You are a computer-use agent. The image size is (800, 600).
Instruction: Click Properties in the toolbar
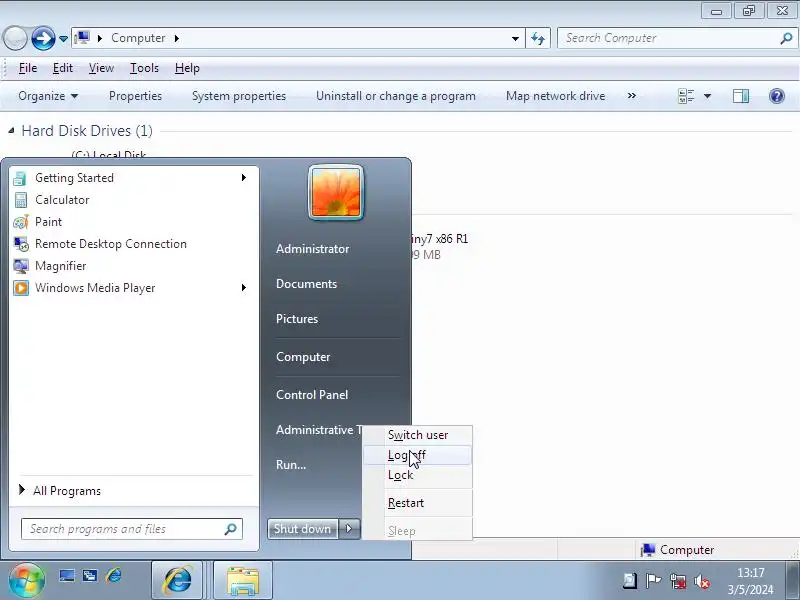135,96
